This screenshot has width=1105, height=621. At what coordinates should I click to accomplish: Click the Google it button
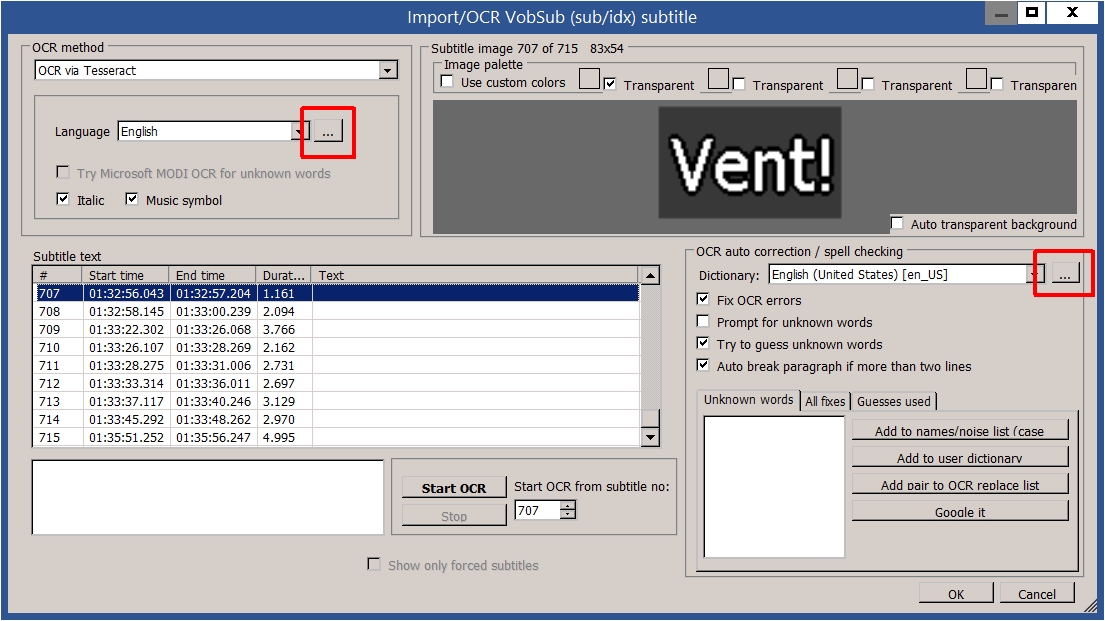click(960, 512)
